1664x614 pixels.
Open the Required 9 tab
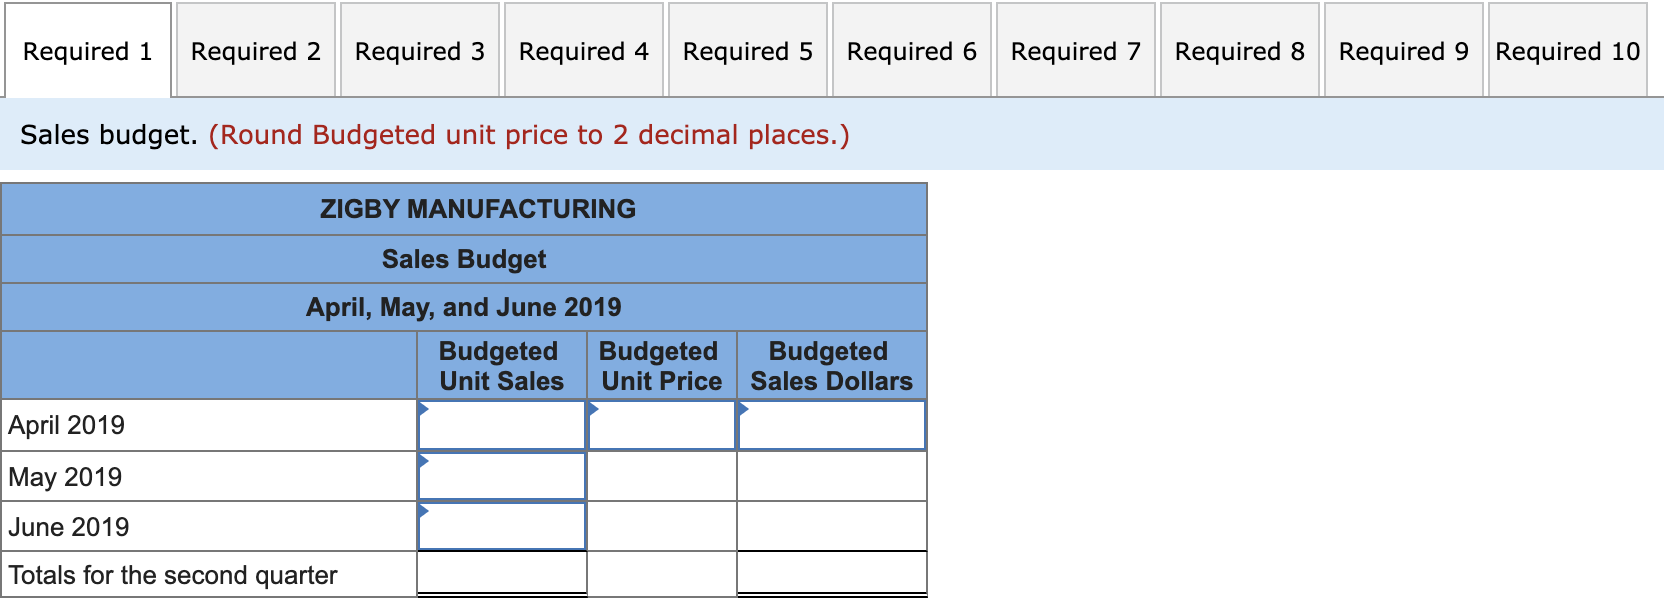pos(1404,50)
